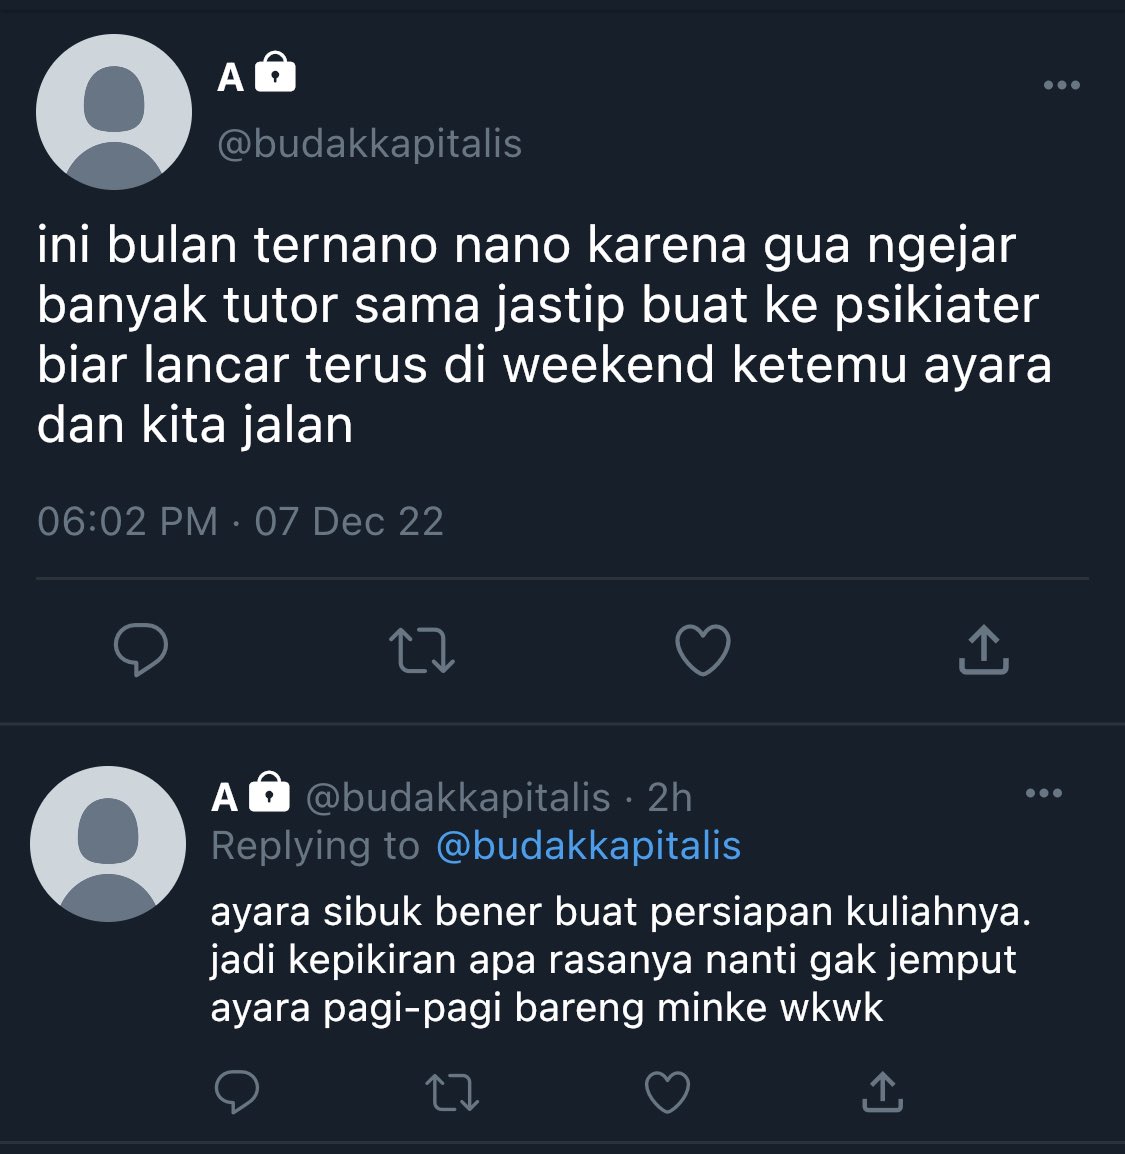The height and width of the screenshot is (1154, 1125).
Task: Open the profile avatar on the reply tweet
Action: [108, 844]
